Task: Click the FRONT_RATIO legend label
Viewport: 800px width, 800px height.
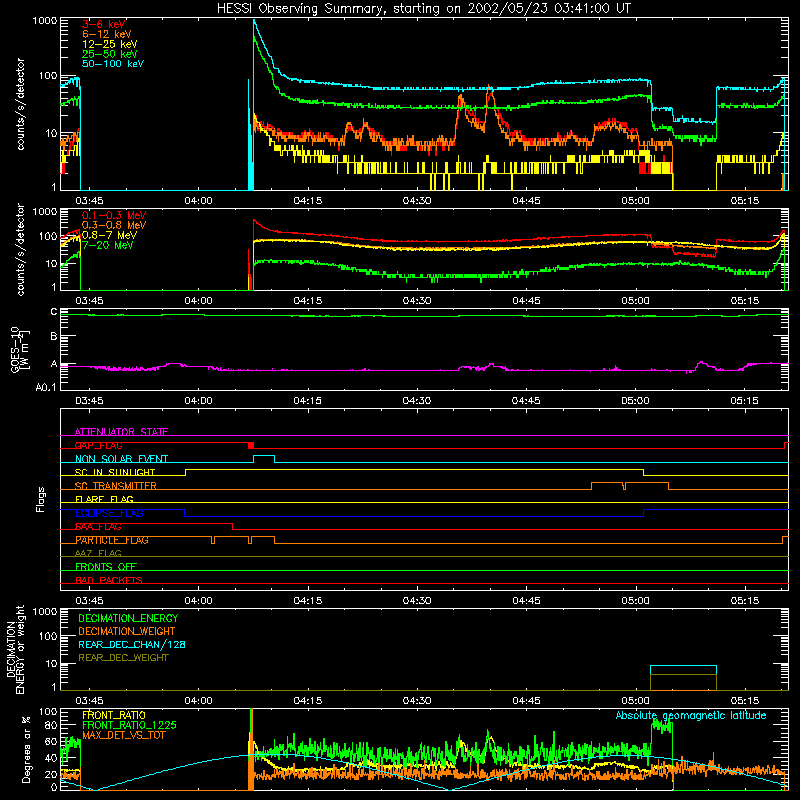Action: coord(114,715)
